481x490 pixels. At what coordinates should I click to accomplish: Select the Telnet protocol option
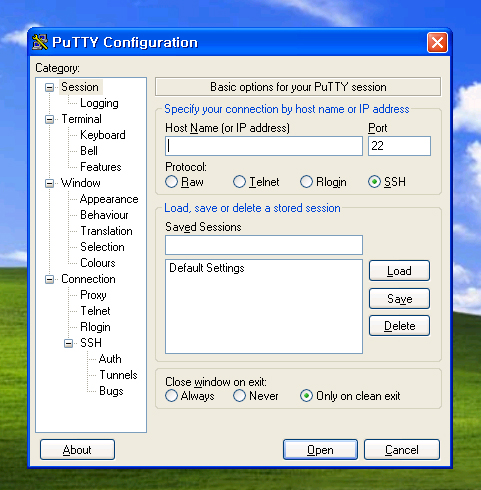pos(239,182)
